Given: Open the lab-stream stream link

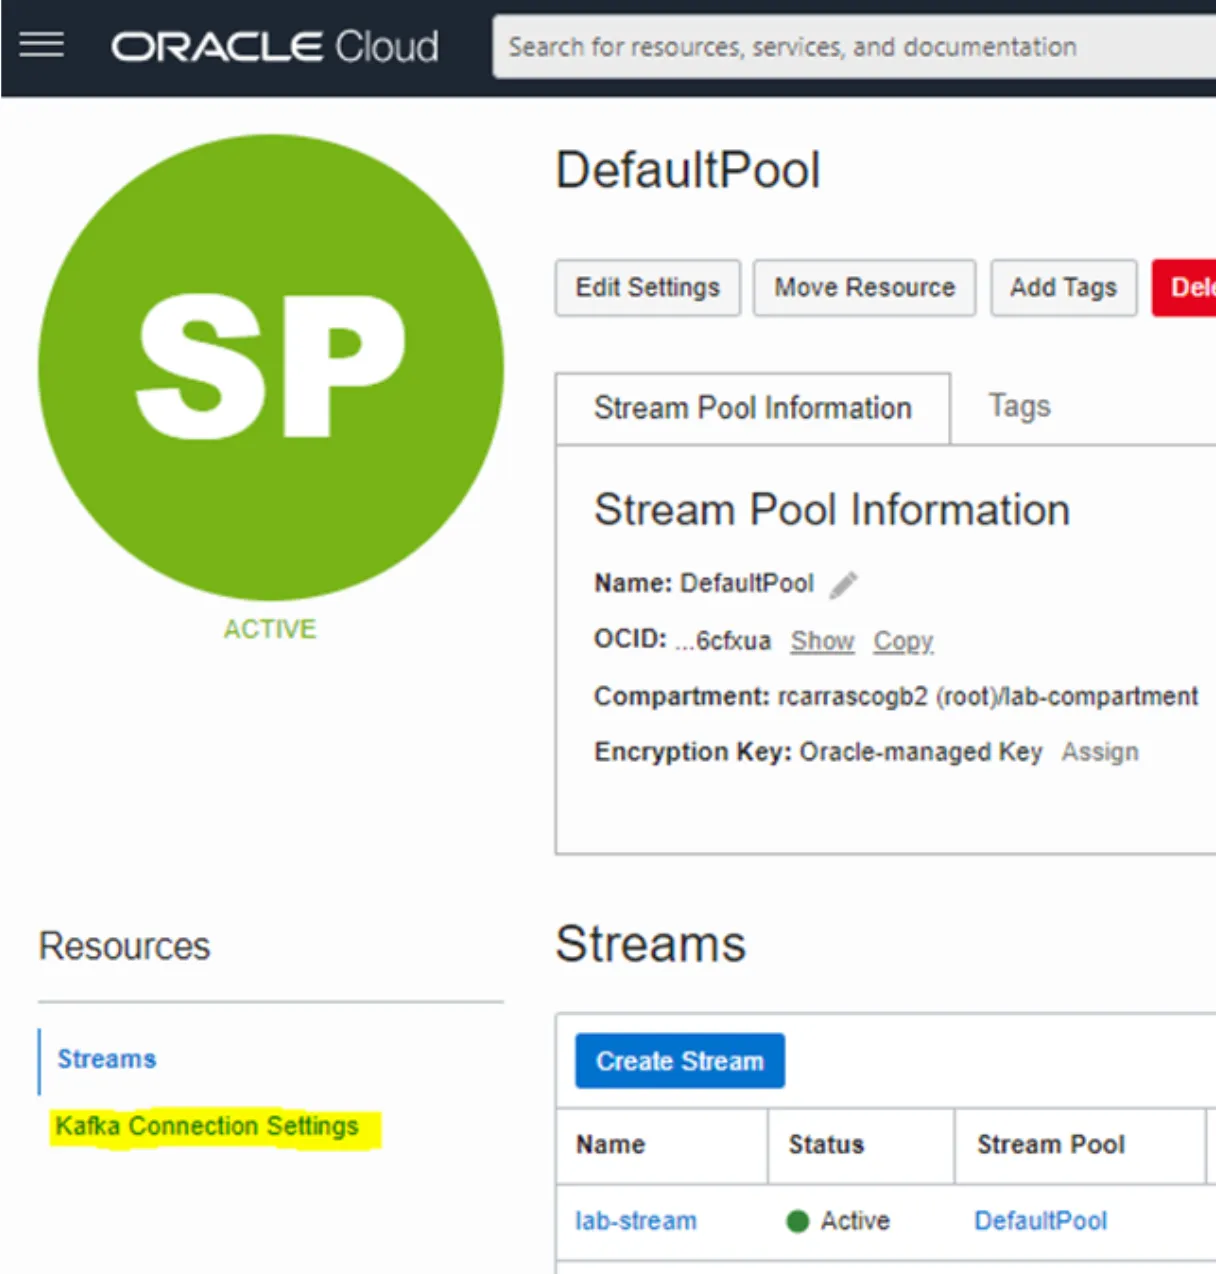Looking at the screenshot, I should point(636,1221).
